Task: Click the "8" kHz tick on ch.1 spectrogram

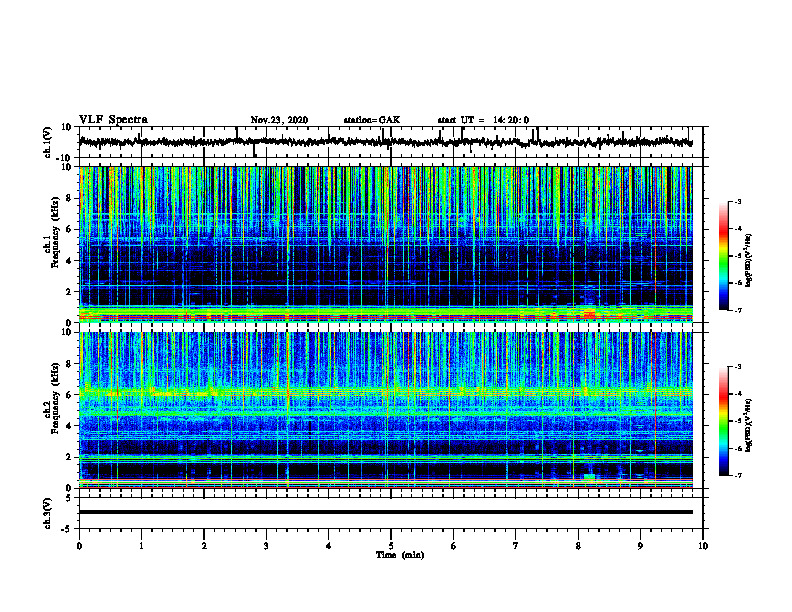Action: 69,198
